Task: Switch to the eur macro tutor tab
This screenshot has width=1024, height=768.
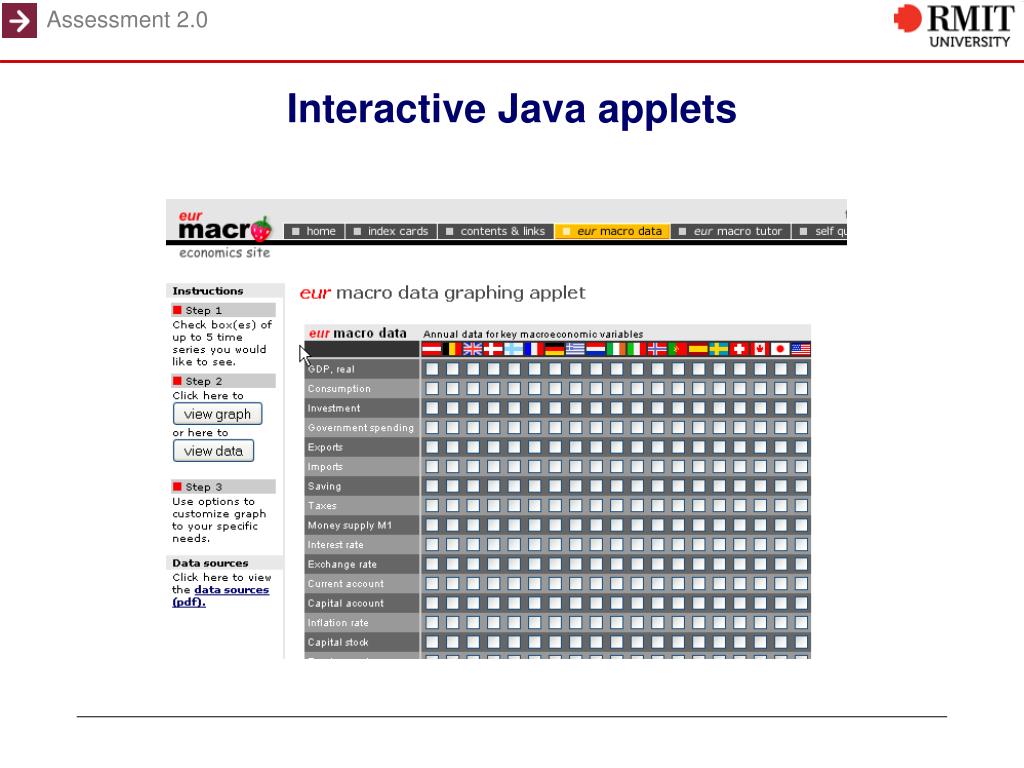Action: [731, 231]
